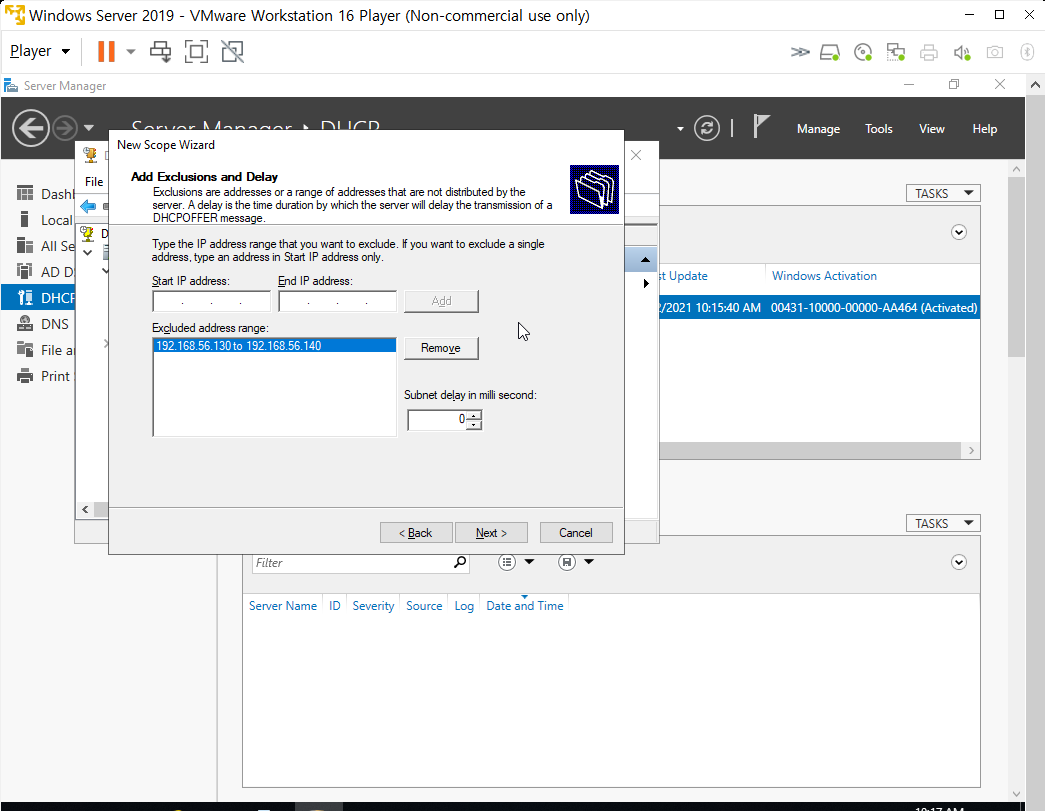The image size is (1045, 811).
Task: Open the lower TASKS dropdown
Action: click(x=943, y=523)
